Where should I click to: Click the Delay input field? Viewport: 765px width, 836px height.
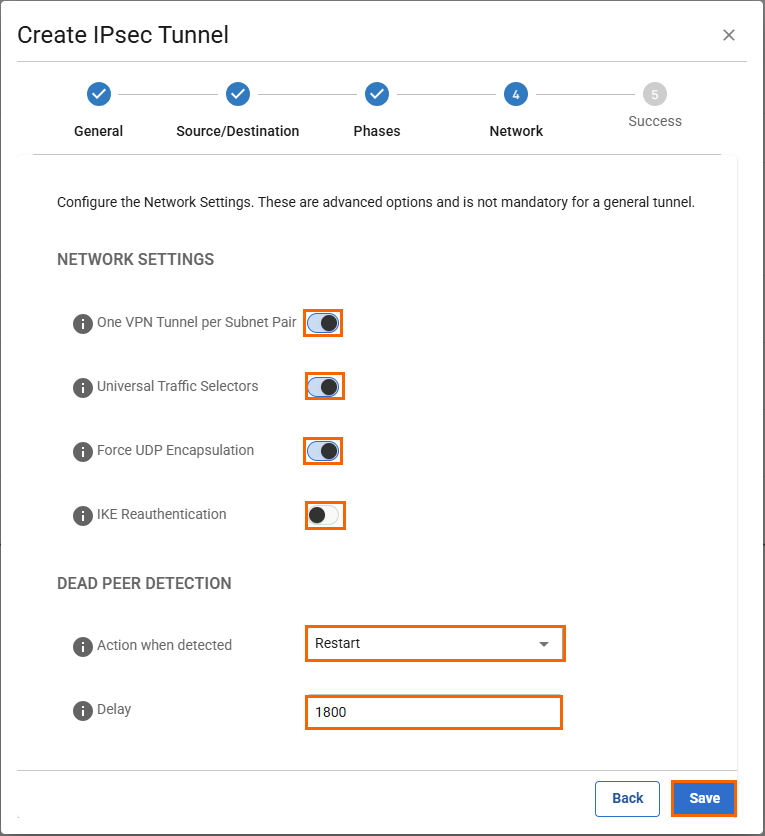(433, 712)
